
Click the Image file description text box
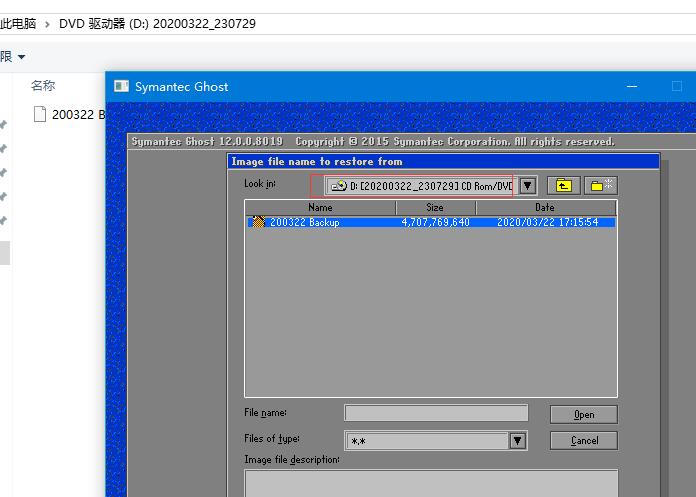tap(431, 483)
